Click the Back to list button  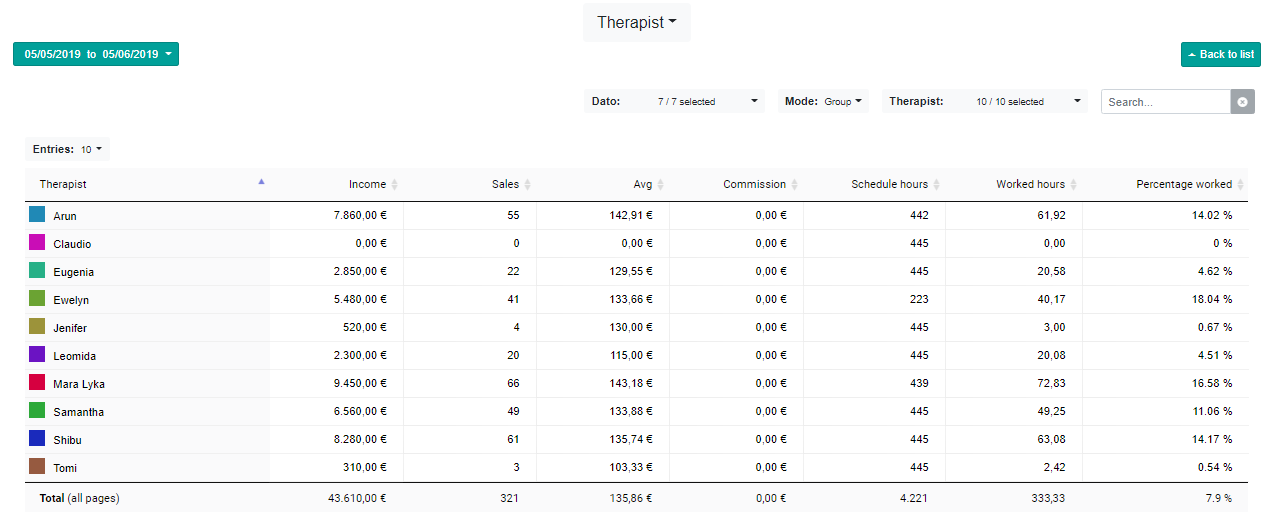coord(1220,54)
